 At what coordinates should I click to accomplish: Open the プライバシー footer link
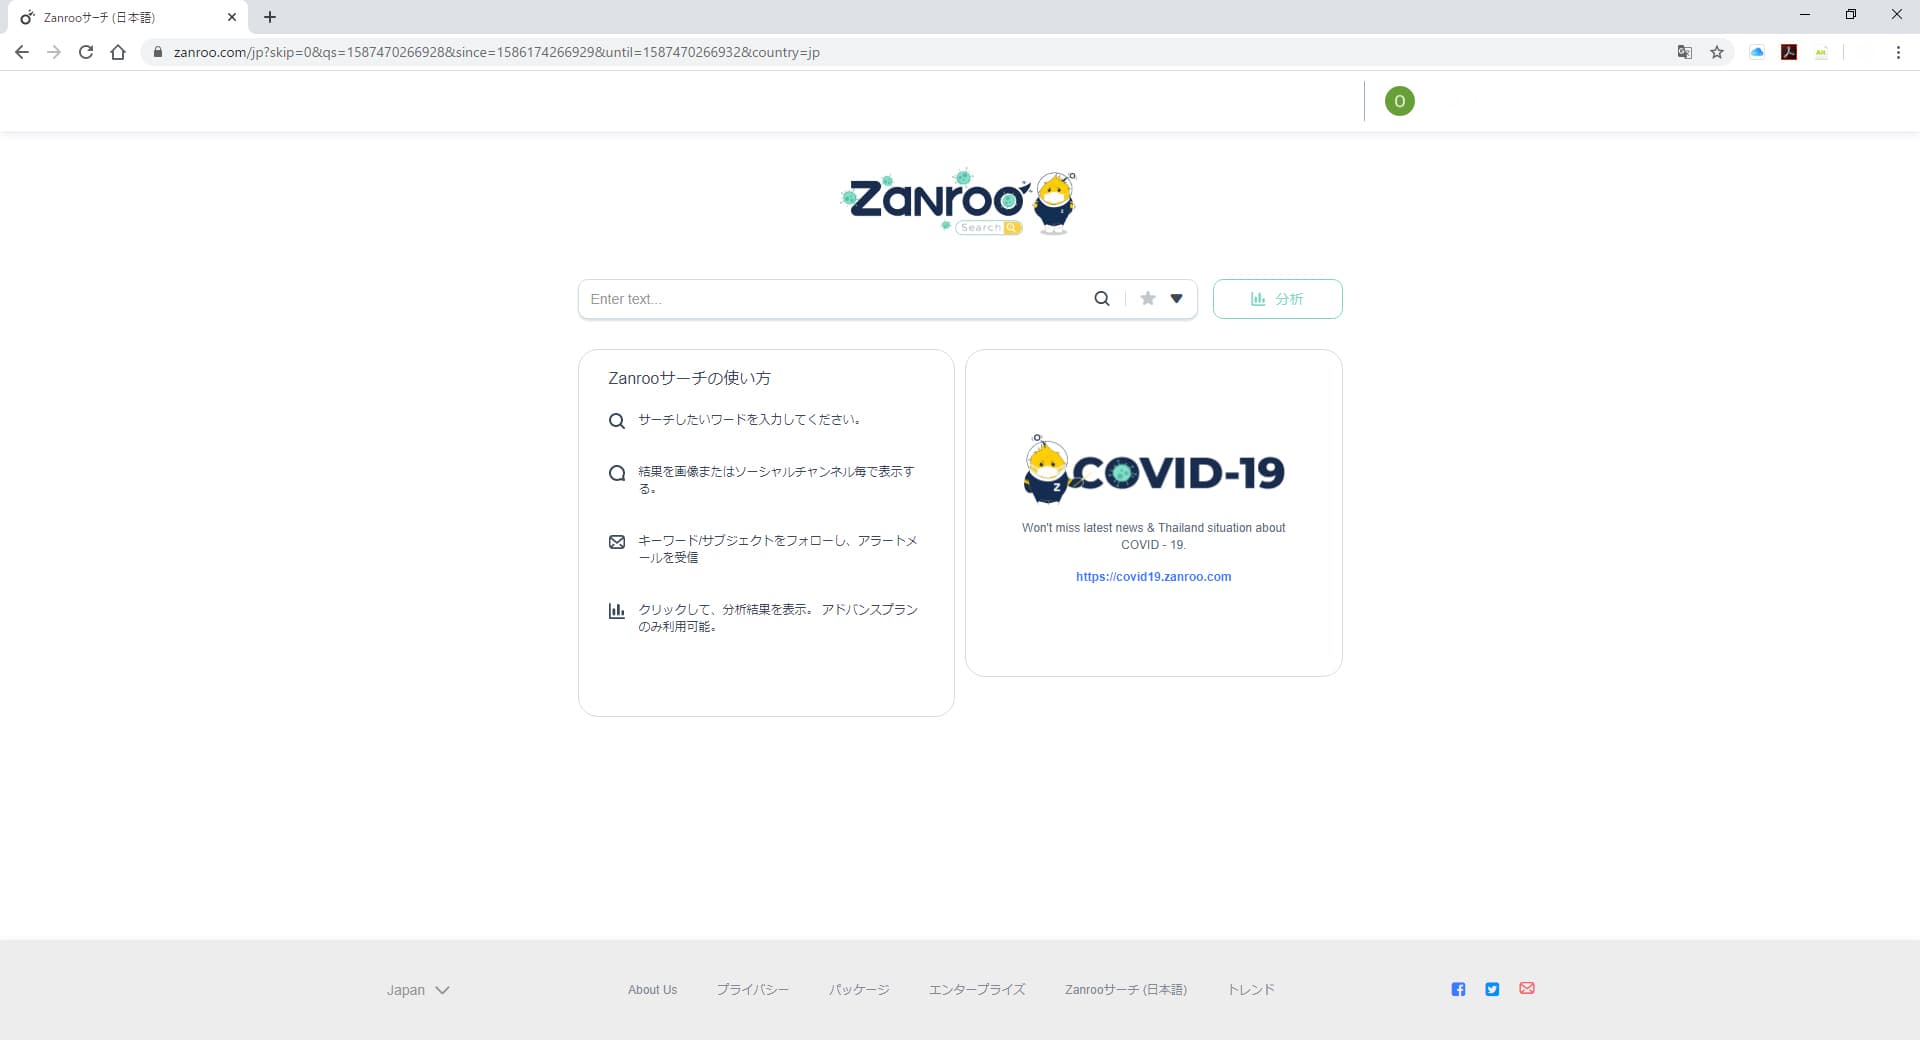pyautogui.click(x=752, y=990)
